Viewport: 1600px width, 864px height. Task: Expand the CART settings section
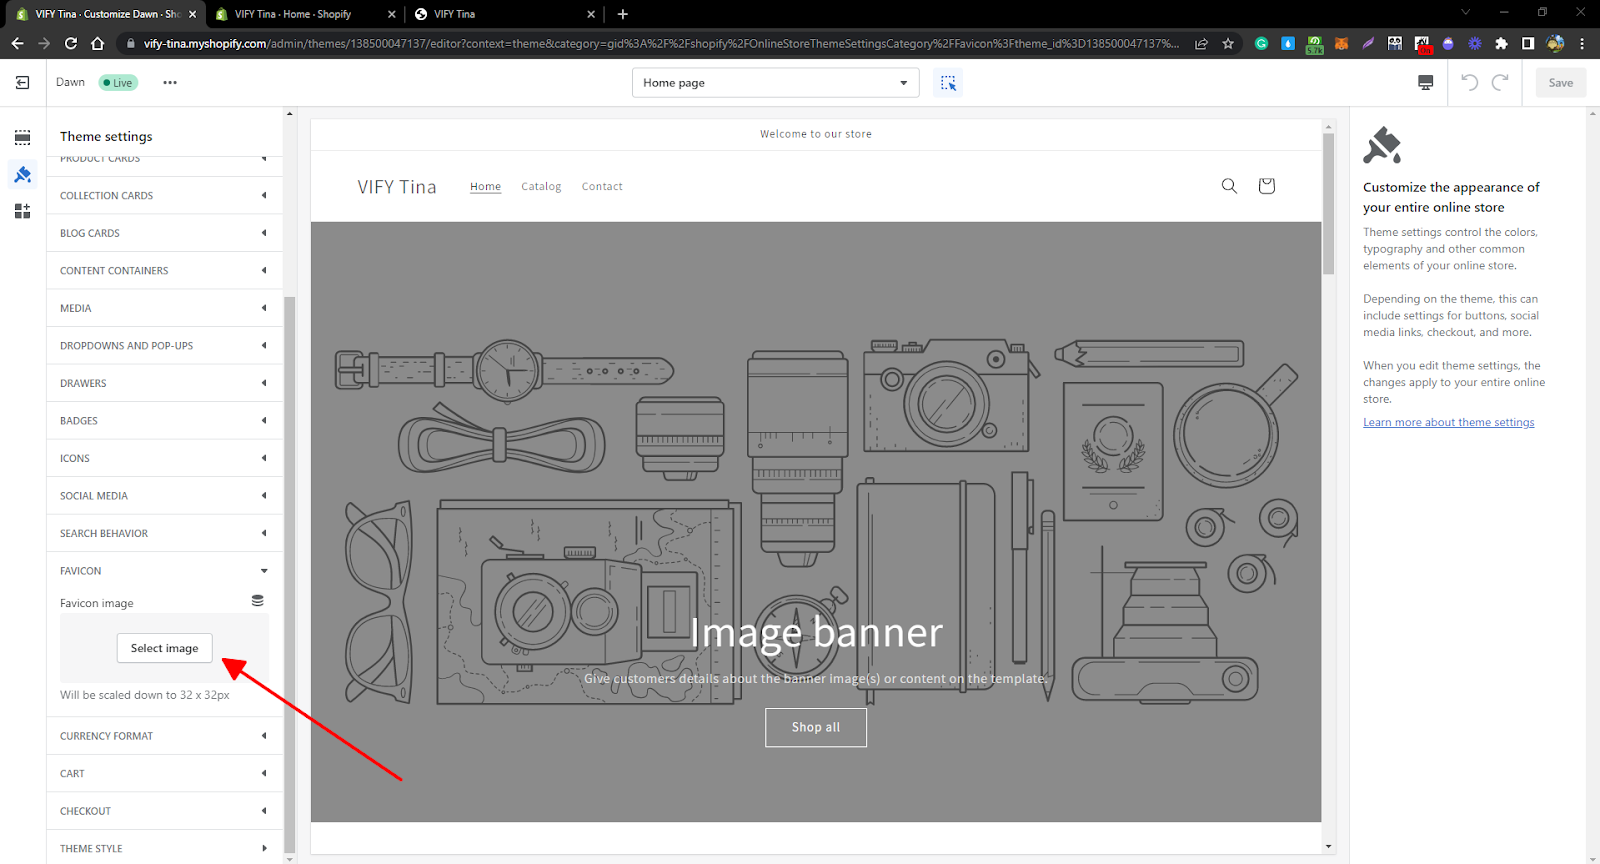coord(164,774)
